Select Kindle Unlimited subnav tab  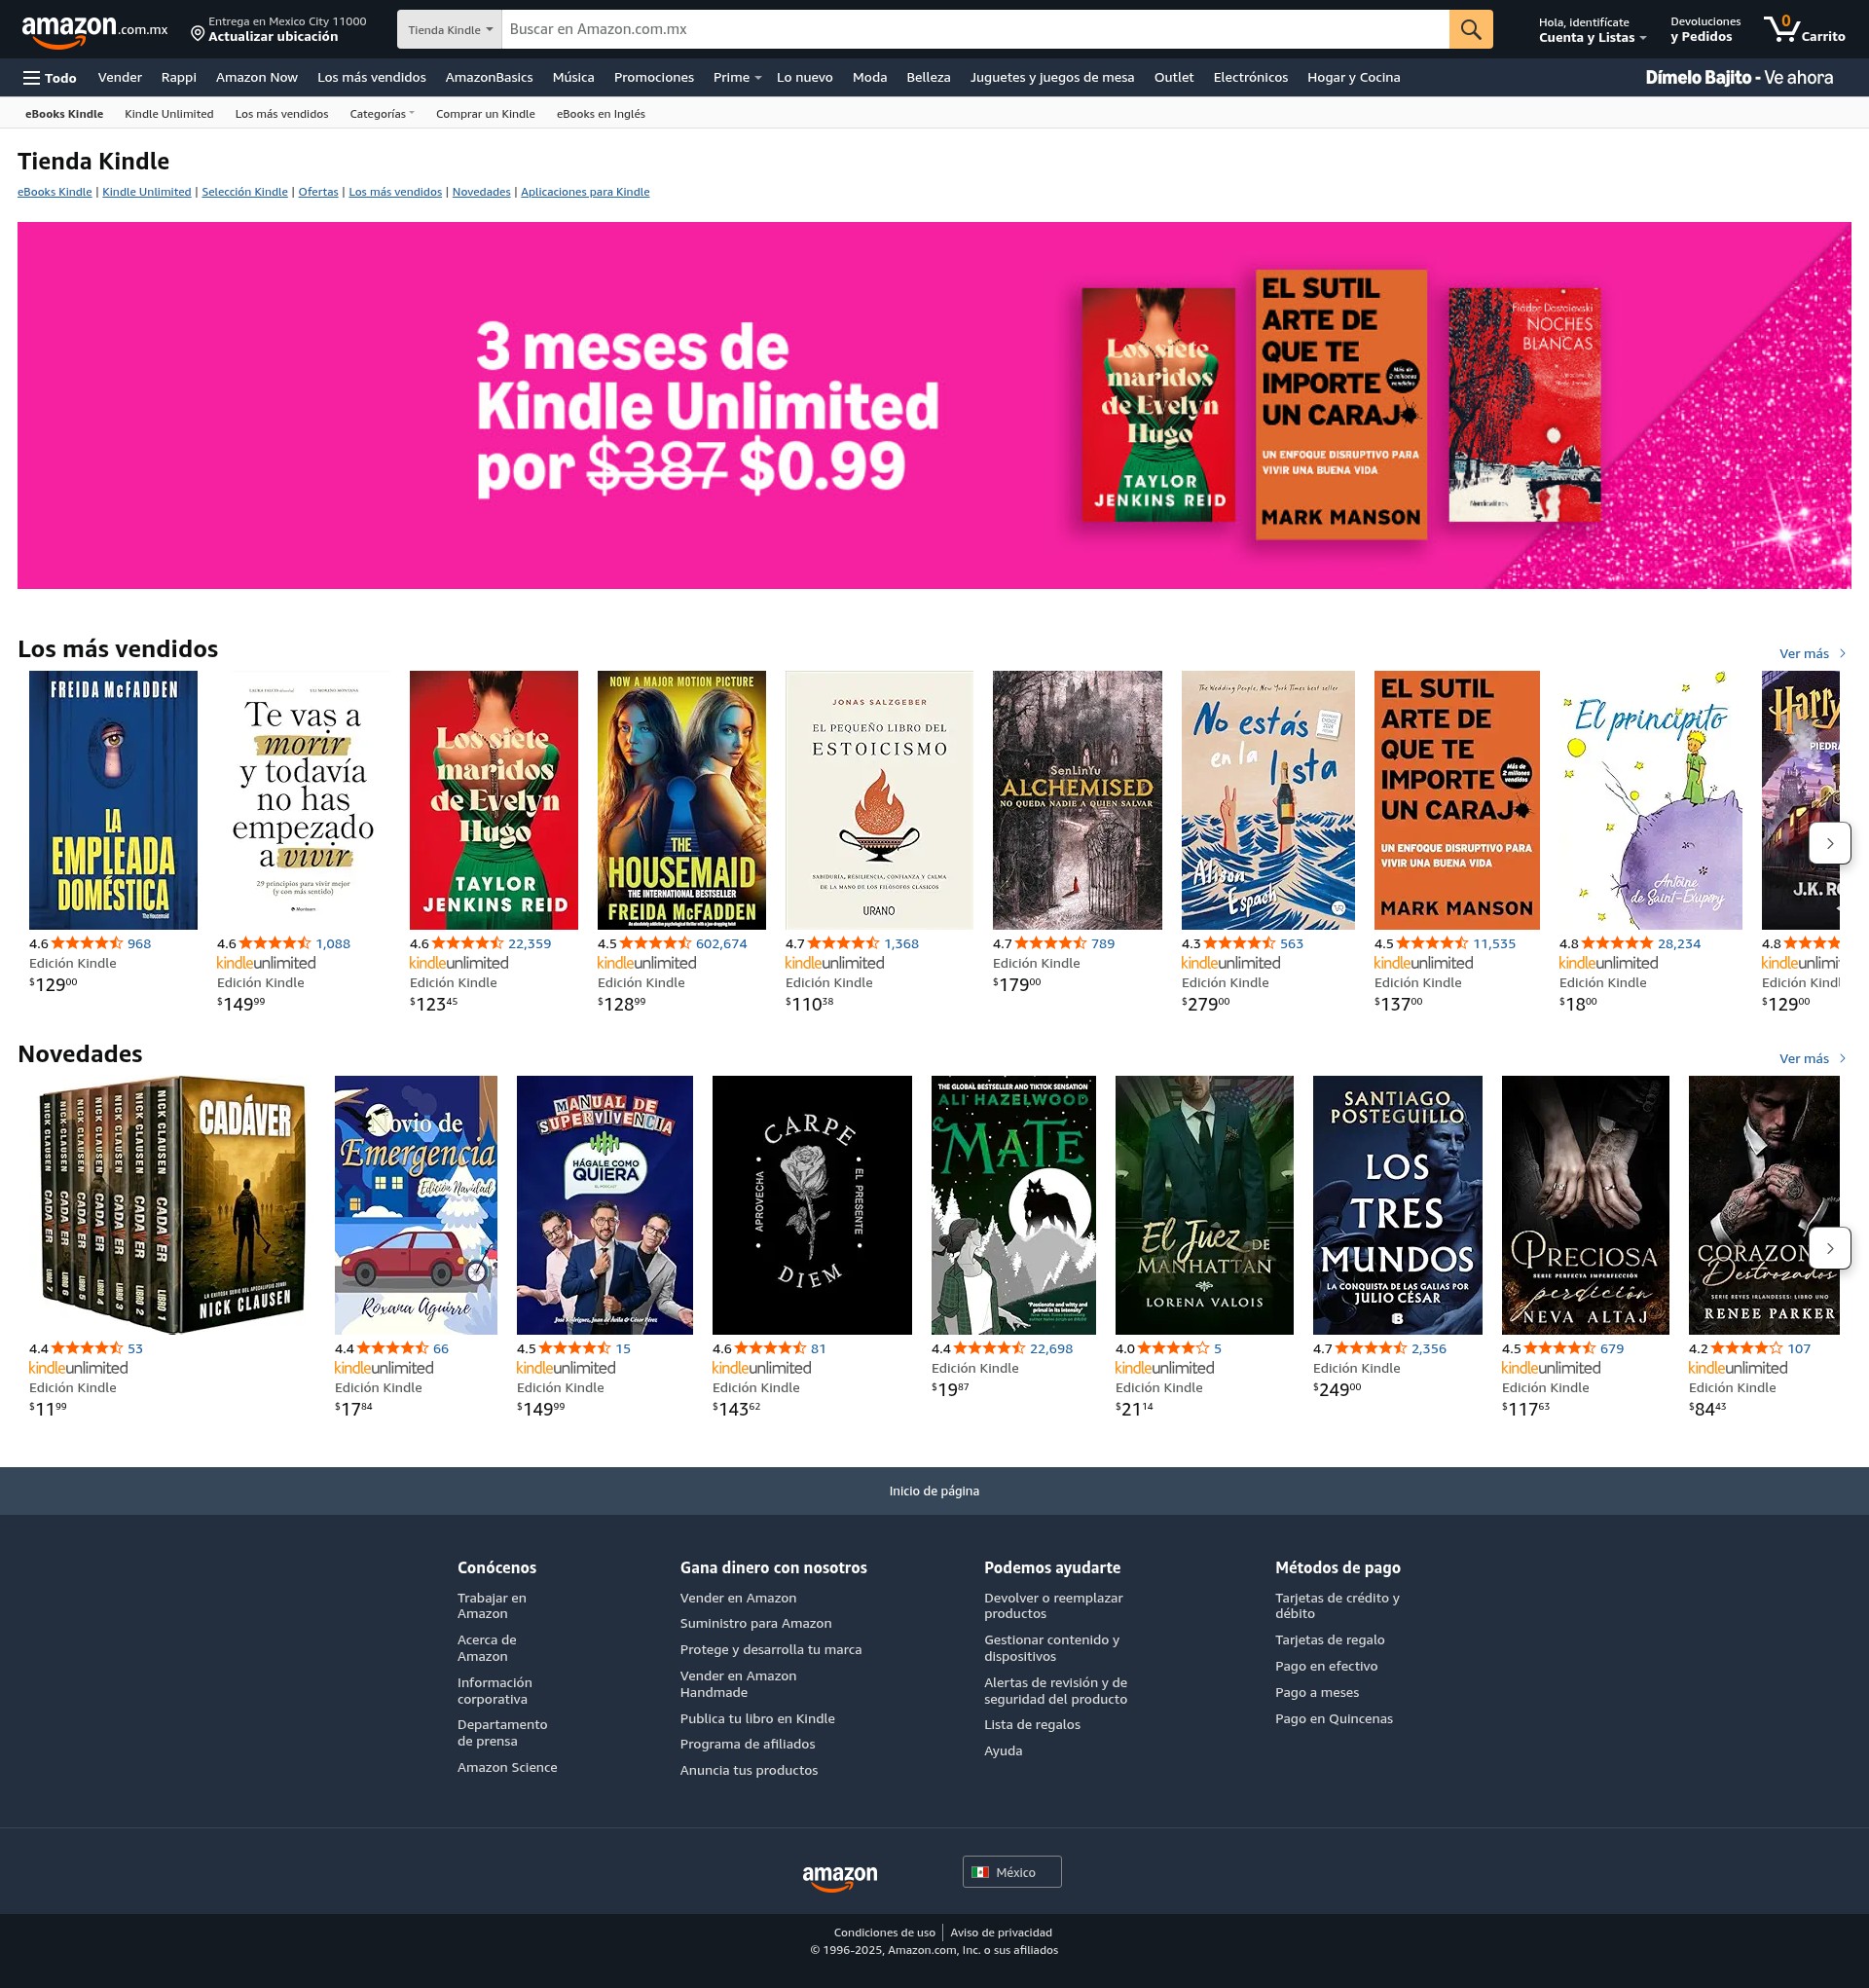[x=169, y=114]
